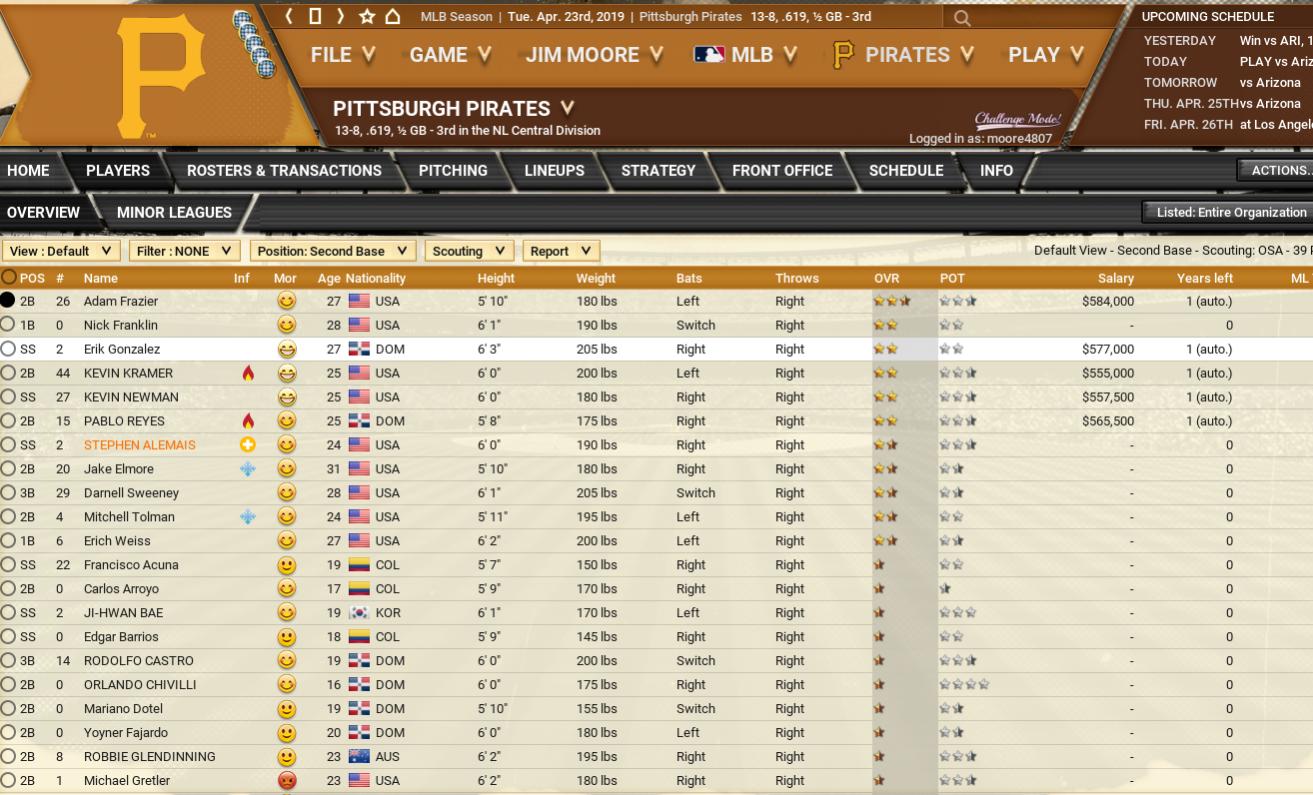Open the Scouting dropdown
1313x795 pixels.
click(469, 251)
